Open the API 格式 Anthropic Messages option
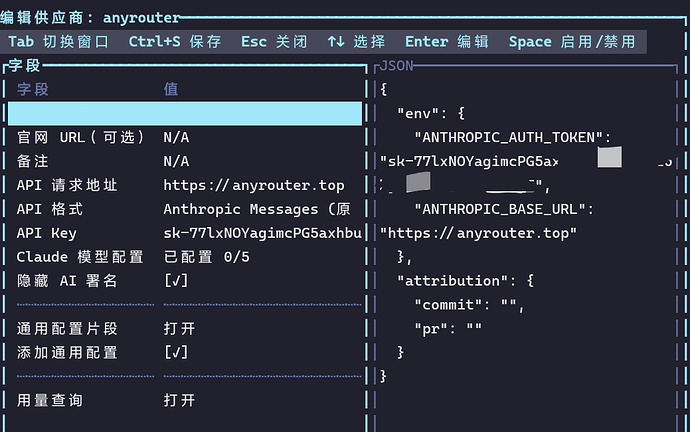This screenshot has height=432, width=690. pyautogui.click(x=257, y=209)
